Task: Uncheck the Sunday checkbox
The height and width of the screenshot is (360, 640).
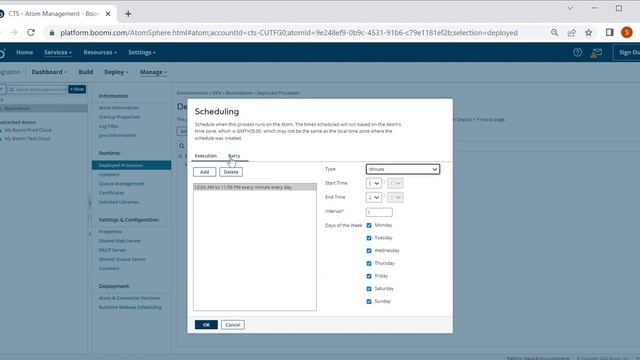Action: point(369,302)
